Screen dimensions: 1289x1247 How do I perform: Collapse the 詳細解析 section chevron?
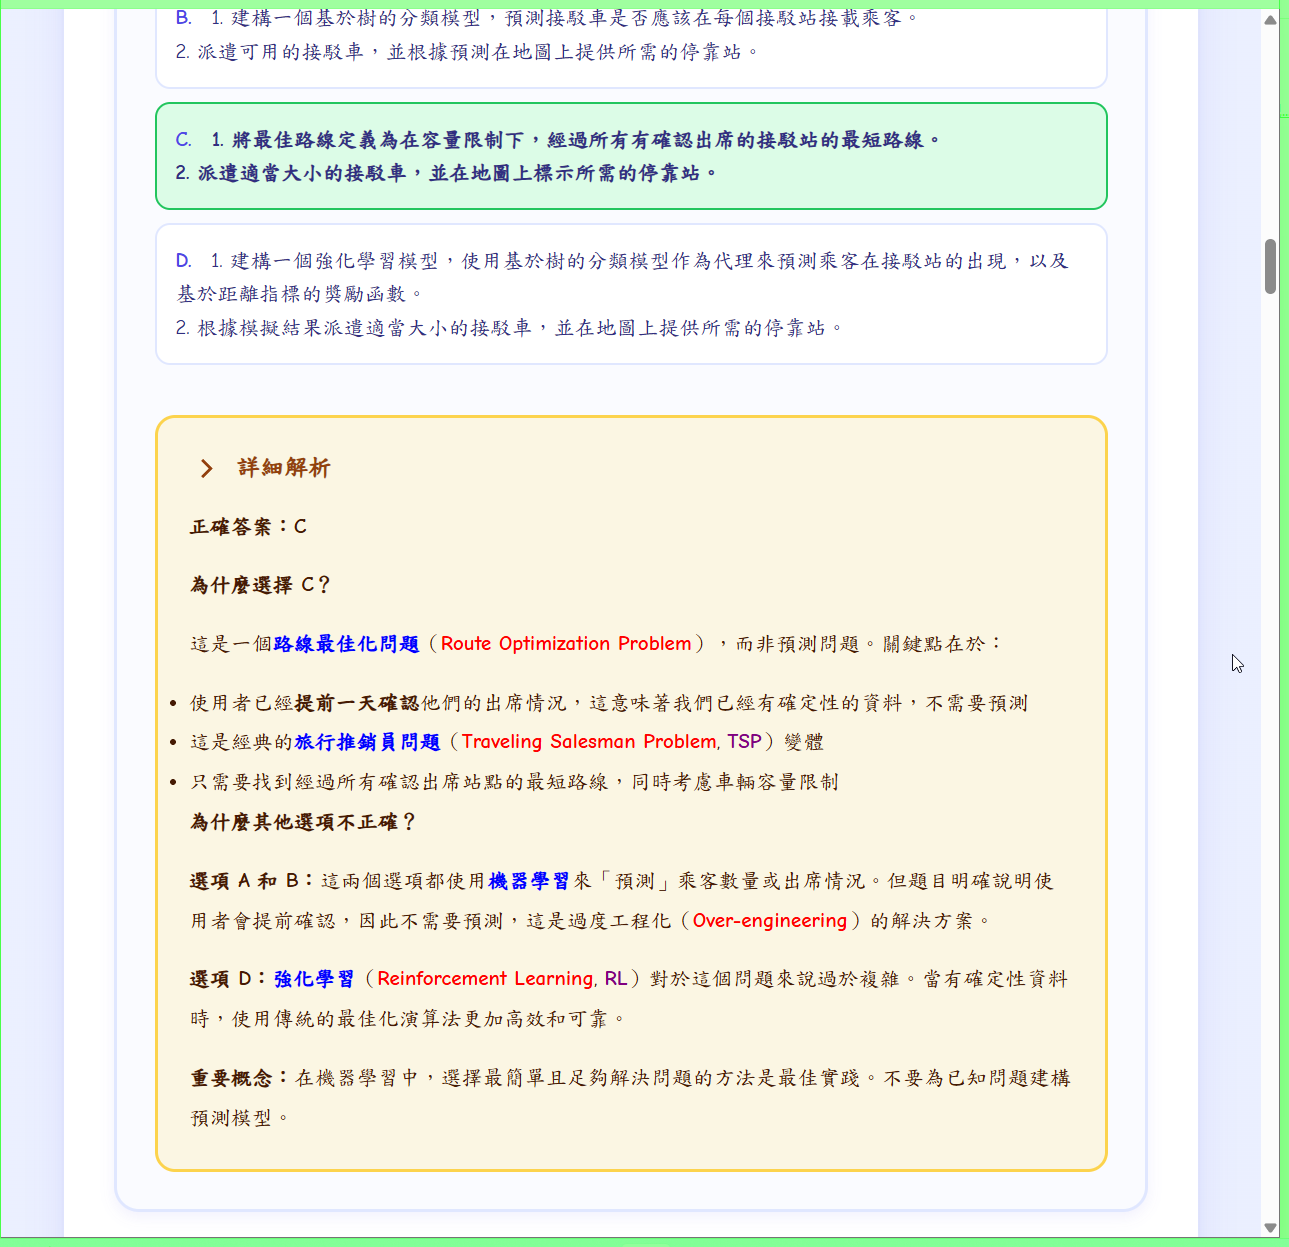pos(206,468)
